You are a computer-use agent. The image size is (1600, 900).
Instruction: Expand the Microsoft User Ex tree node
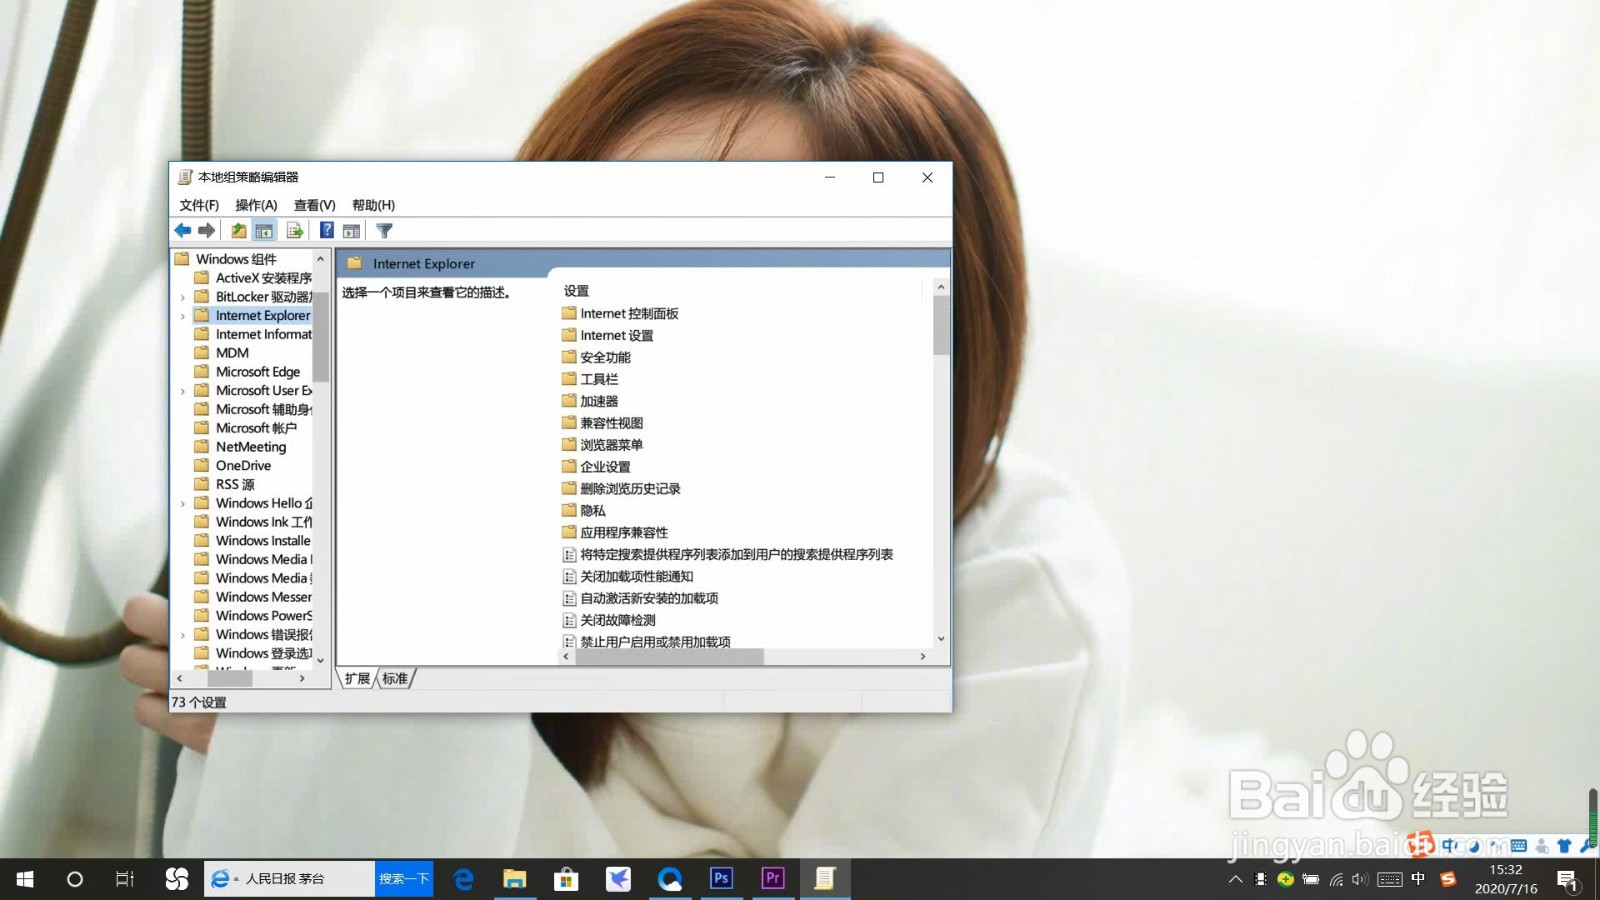pyautogui.click(x=183, y=391)
